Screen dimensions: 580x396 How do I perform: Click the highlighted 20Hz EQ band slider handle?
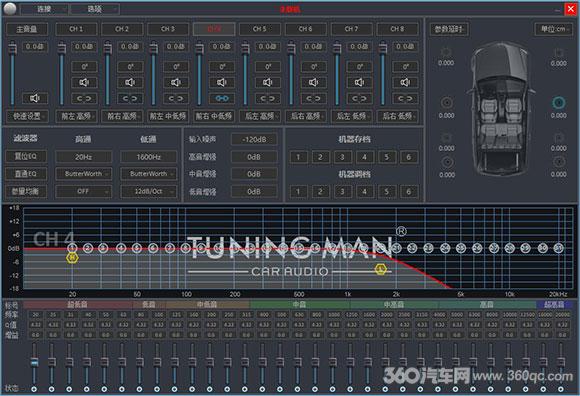[x=34, y=362]
